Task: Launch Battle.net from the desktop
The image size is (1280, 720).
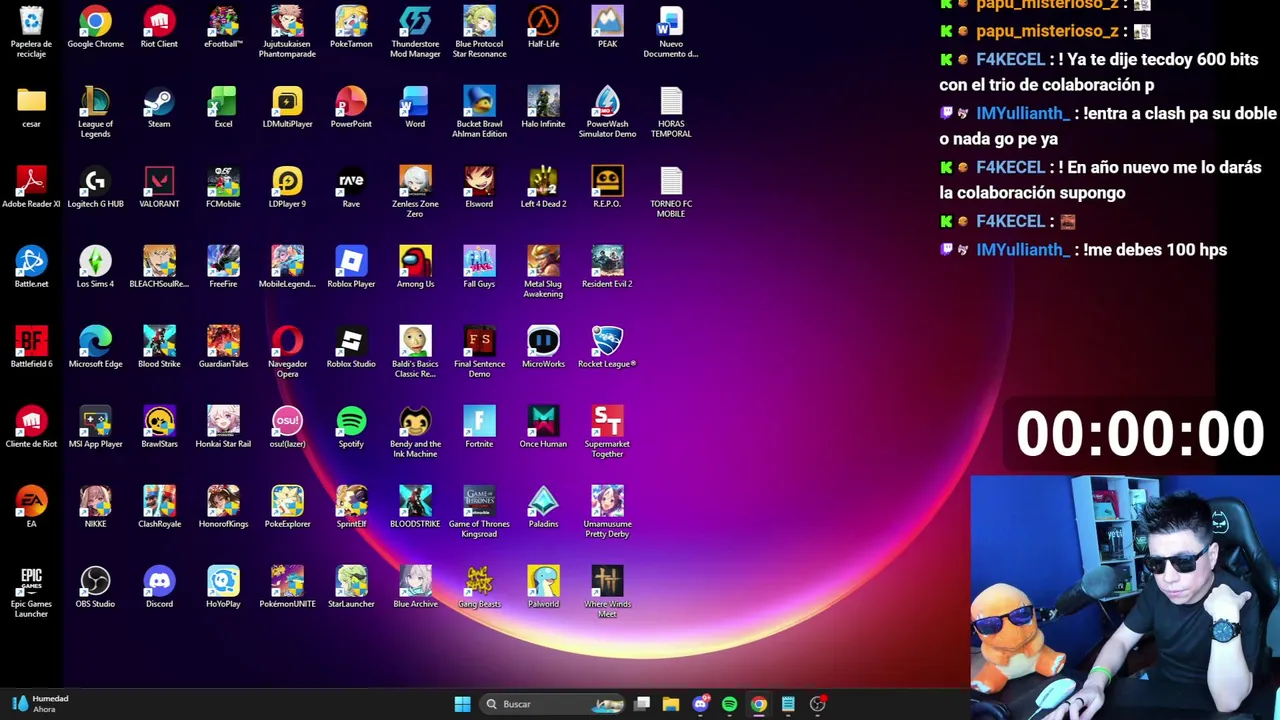Action: point(31,268)
